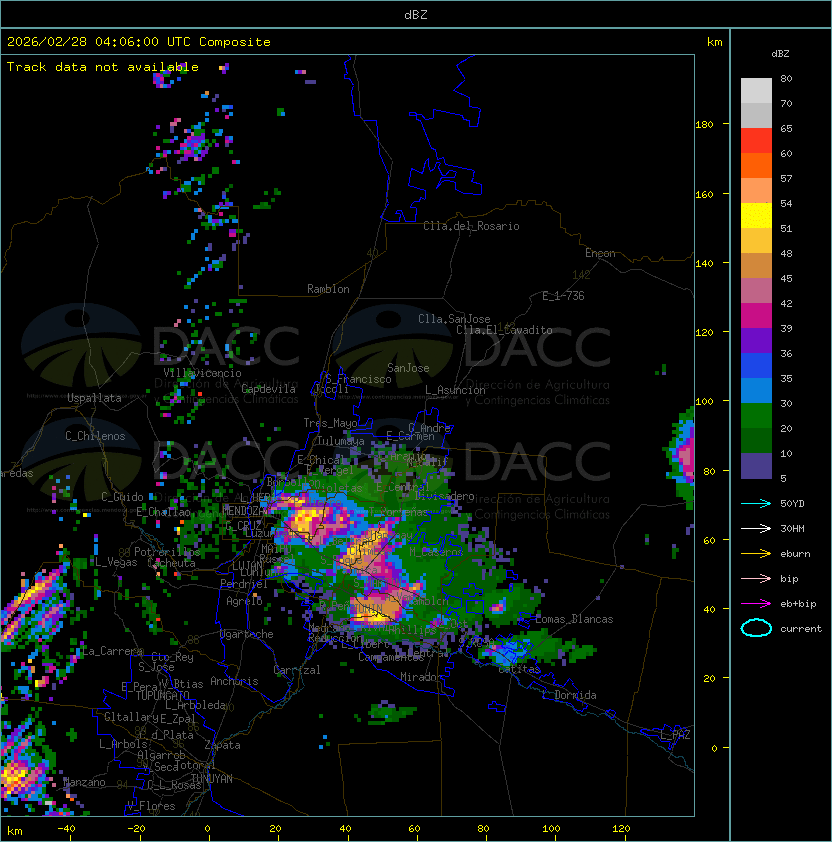The width and height of the screenshot is (832, 842).
Task: Click the Potrerillos map label
Action: (167, 552)
